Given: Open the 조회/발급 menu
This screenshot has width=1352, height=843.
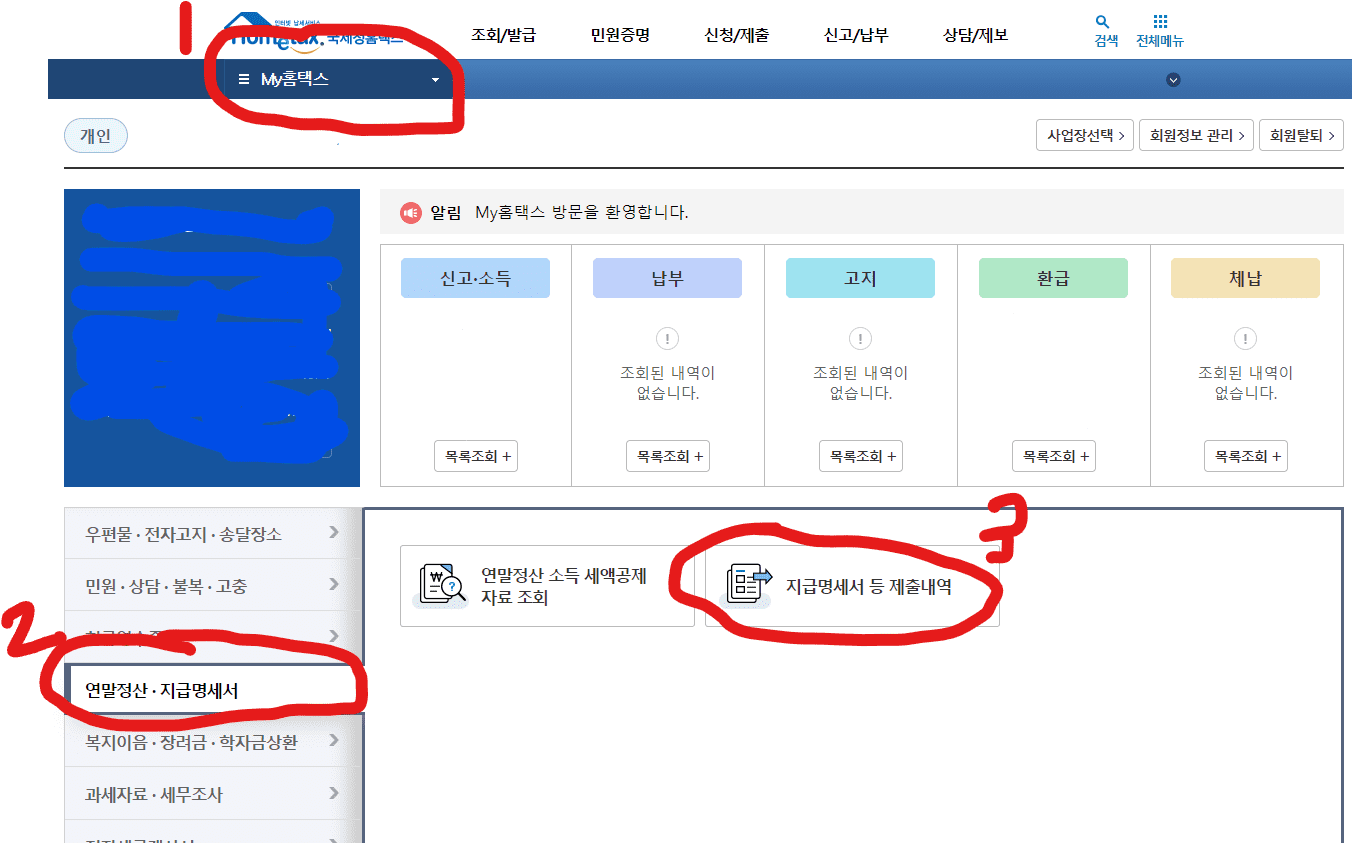Looking at the screenshot, I should pyautogui.click(x=505, y=33).
